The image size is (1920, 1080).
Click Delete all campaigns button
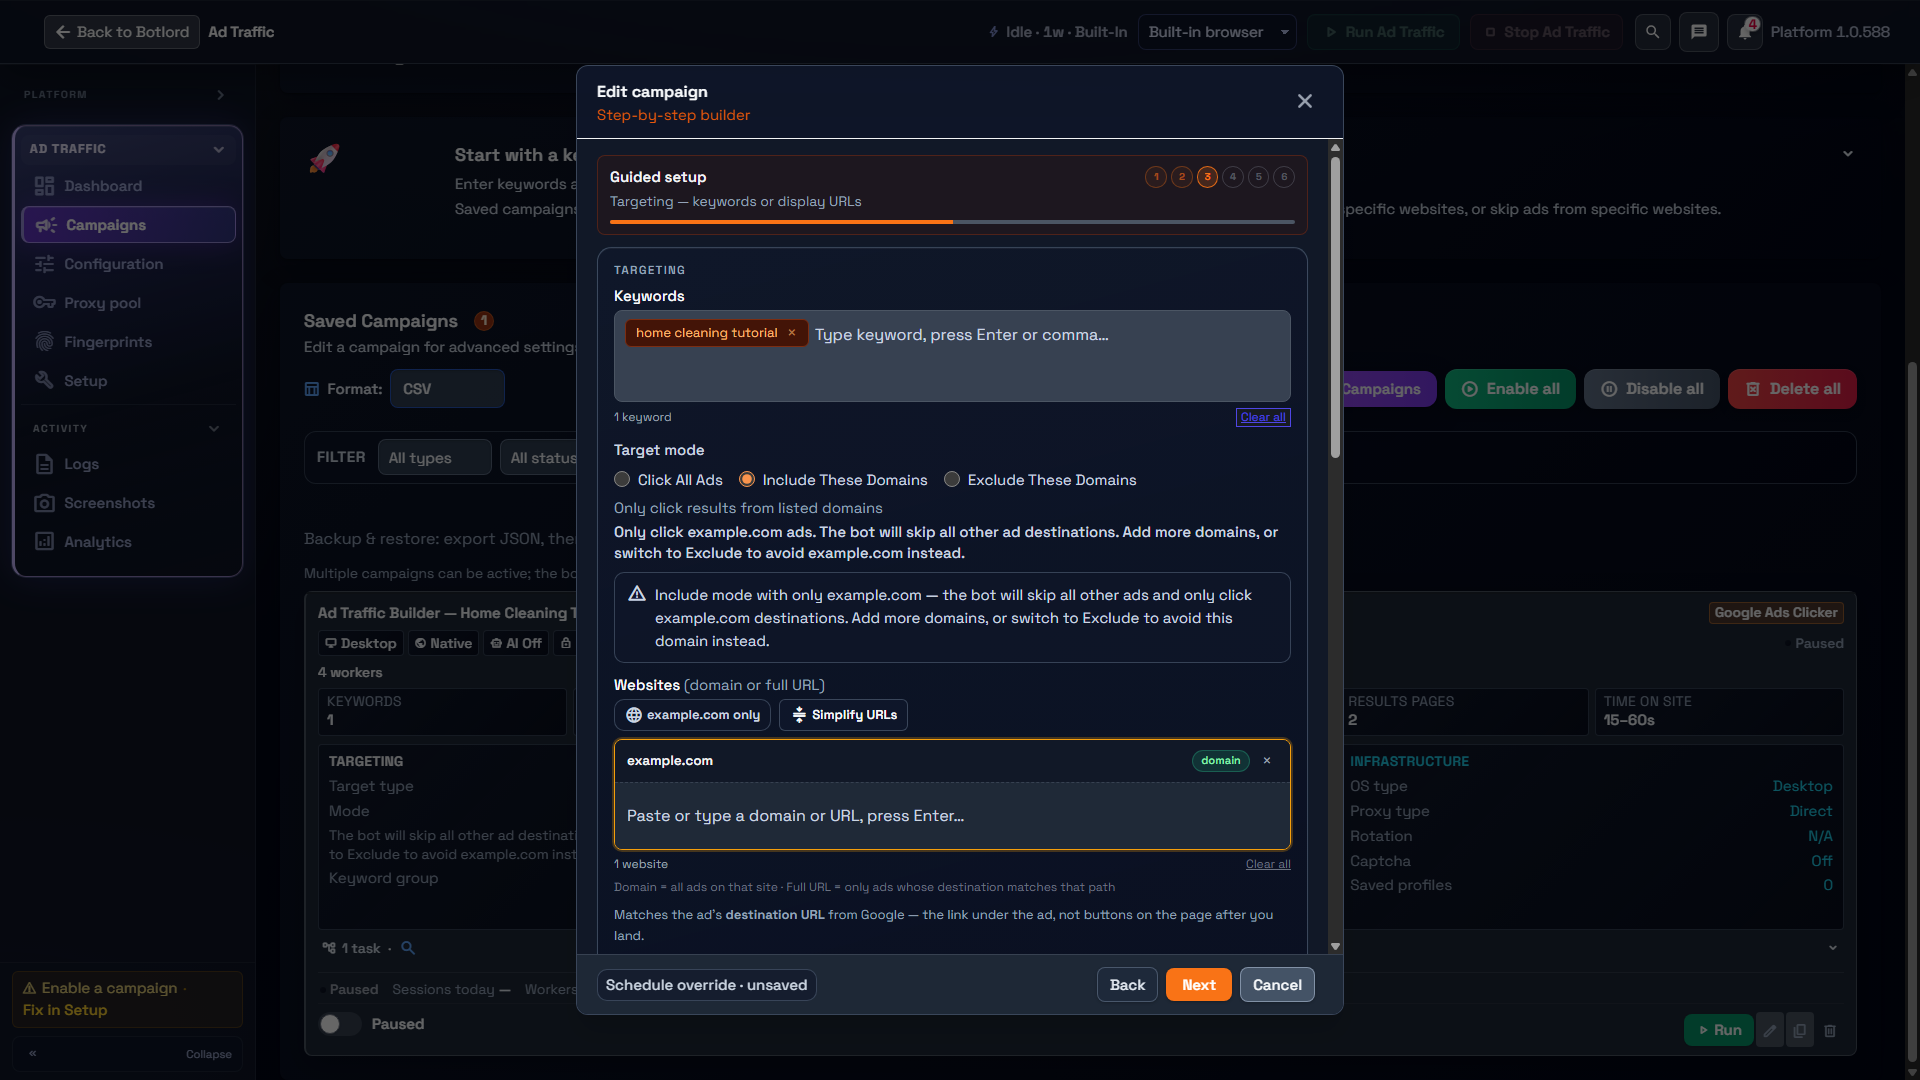click(x=1792, y=389)
